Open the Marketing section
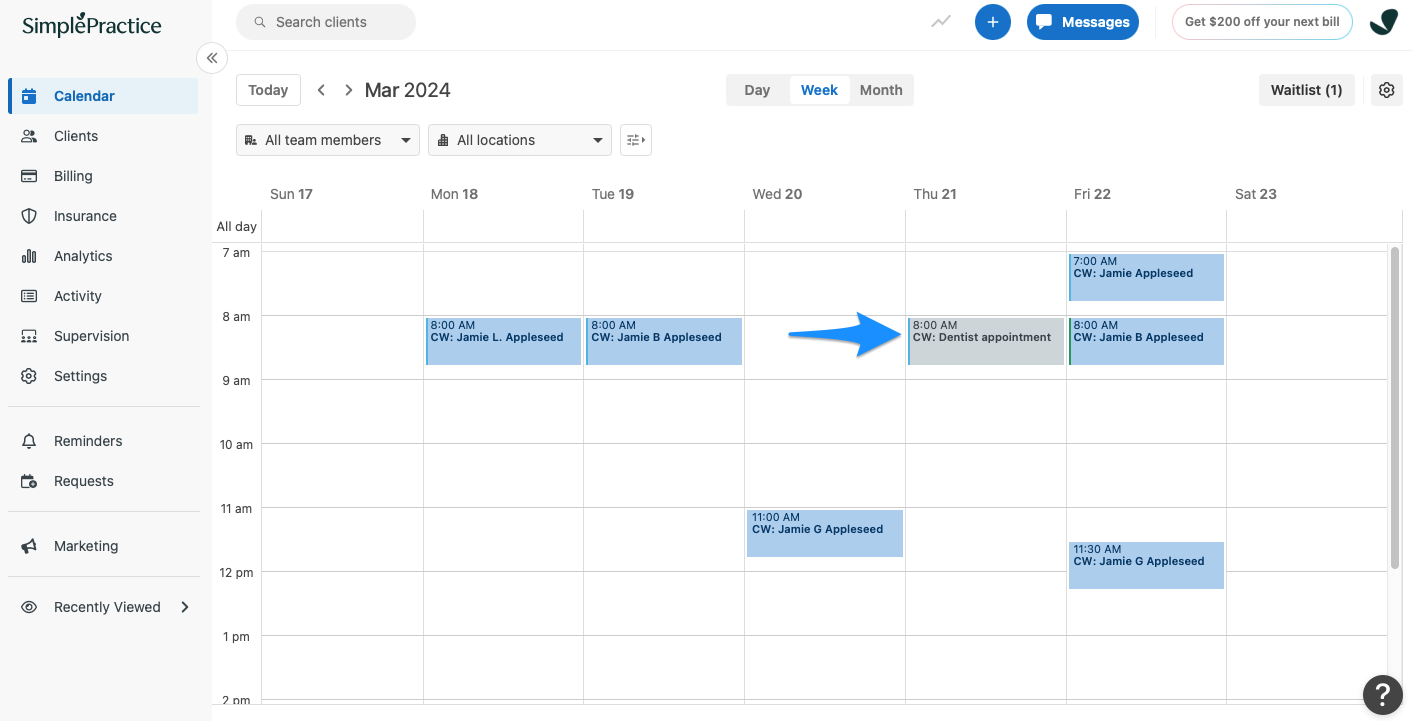The width and height of the screenshot is (1412, 721). pyautogui.click(x=85, y=545)
